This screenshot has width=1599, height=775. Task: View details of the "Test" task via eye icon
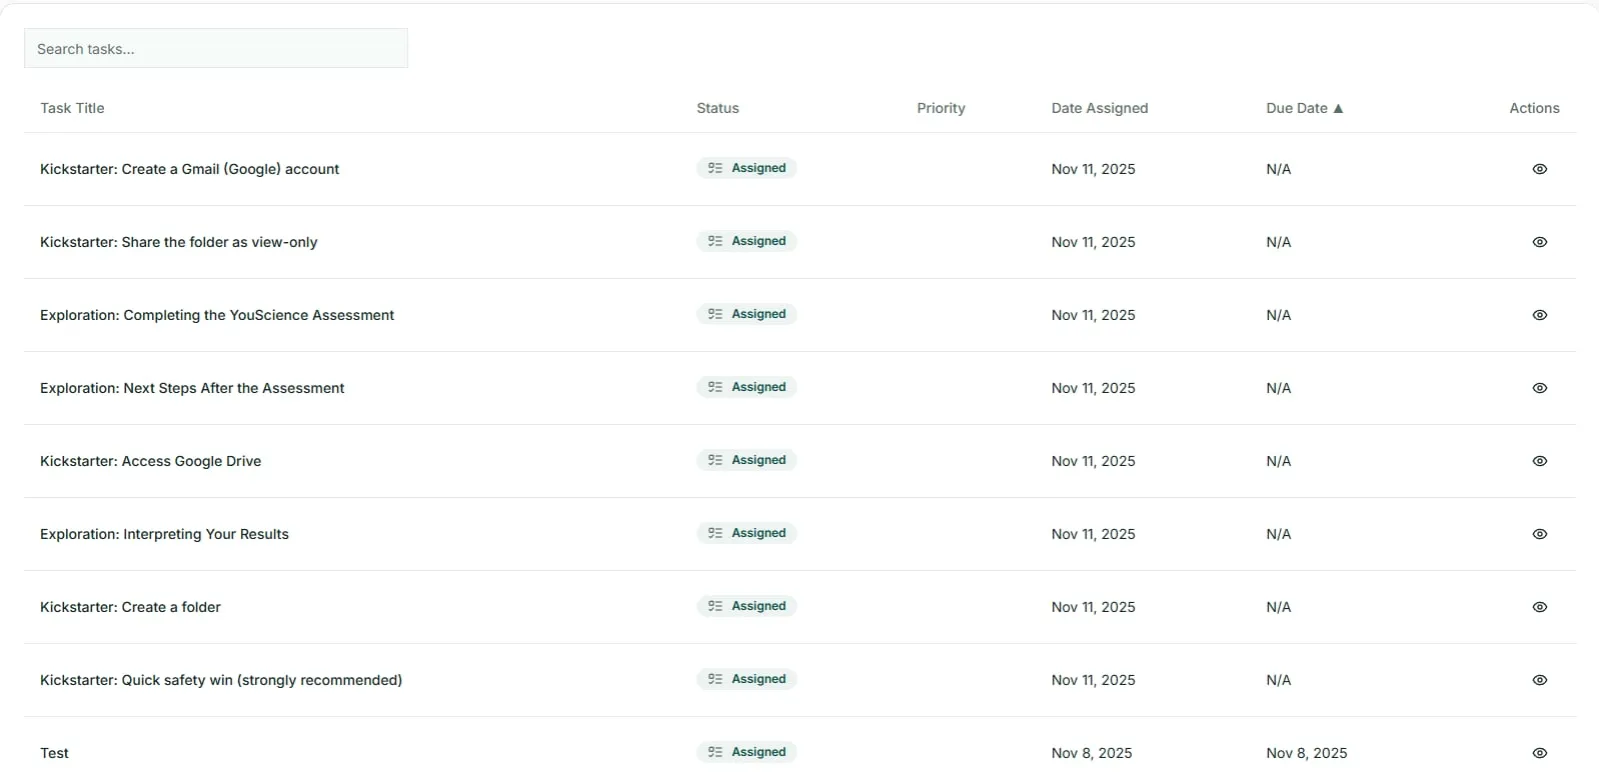(1539, 753)
